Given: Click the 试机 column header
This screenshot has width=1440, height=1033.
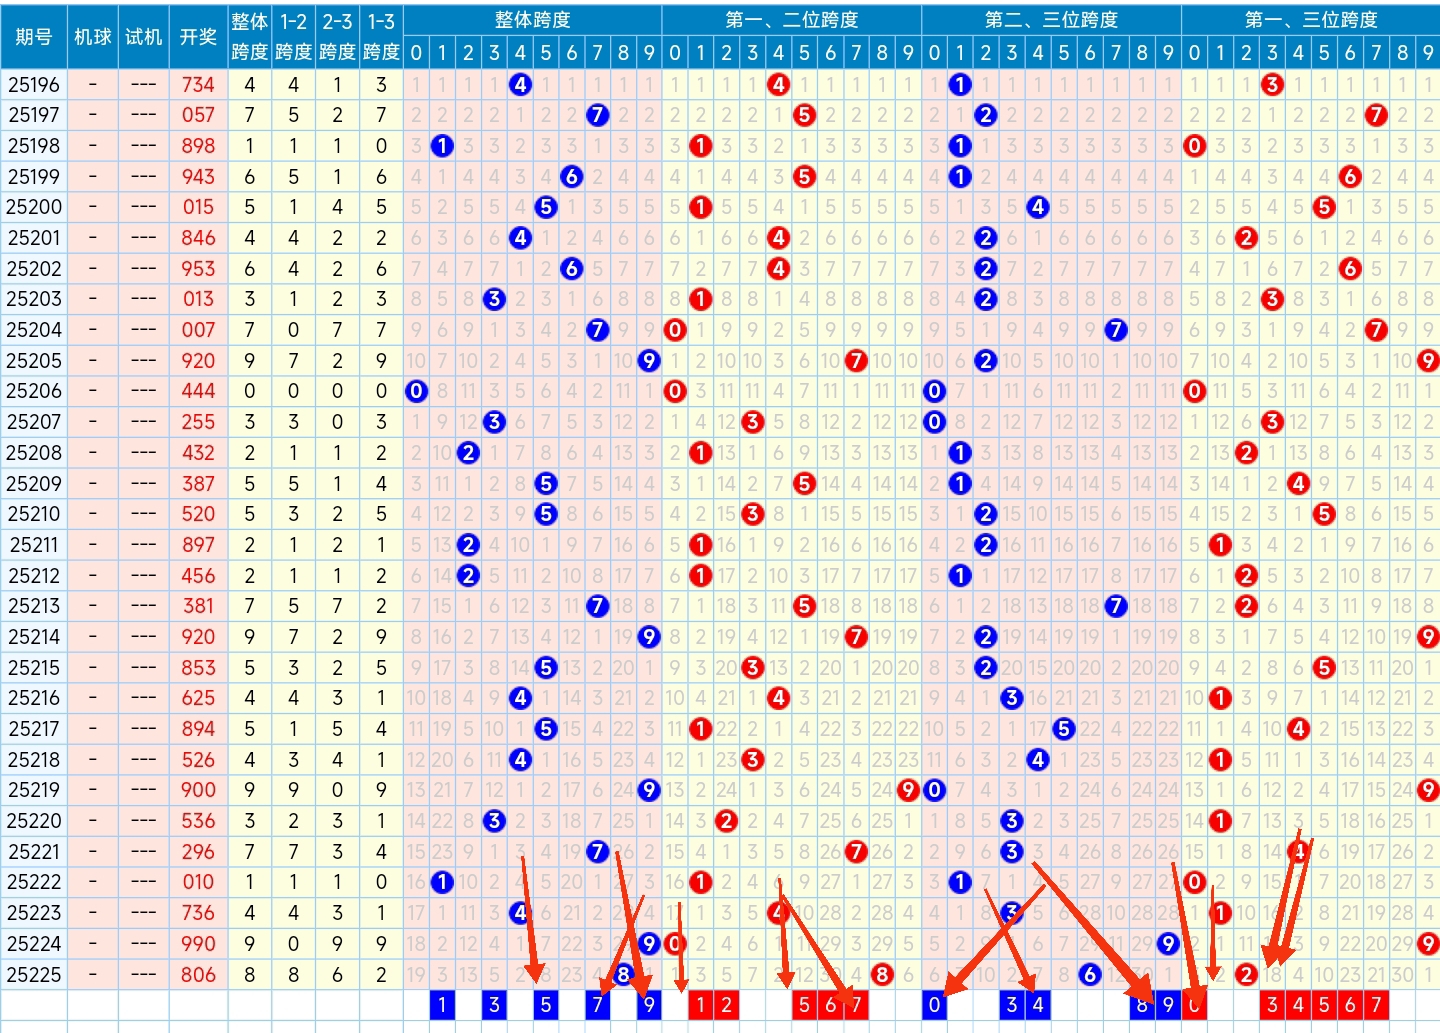Looking at the screenshot, I should click(x=144, y=37).
